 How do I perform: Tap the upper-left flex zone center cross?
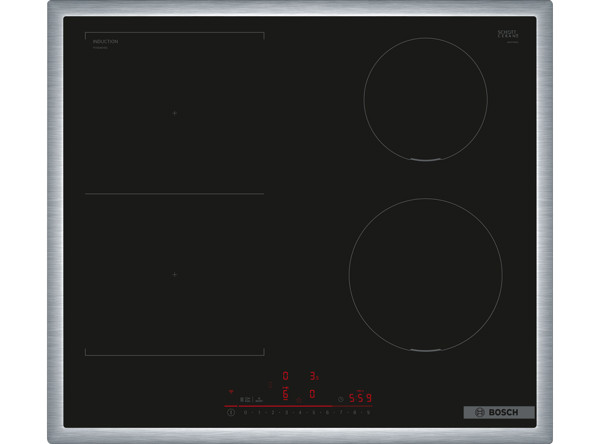tap(174, 113)
